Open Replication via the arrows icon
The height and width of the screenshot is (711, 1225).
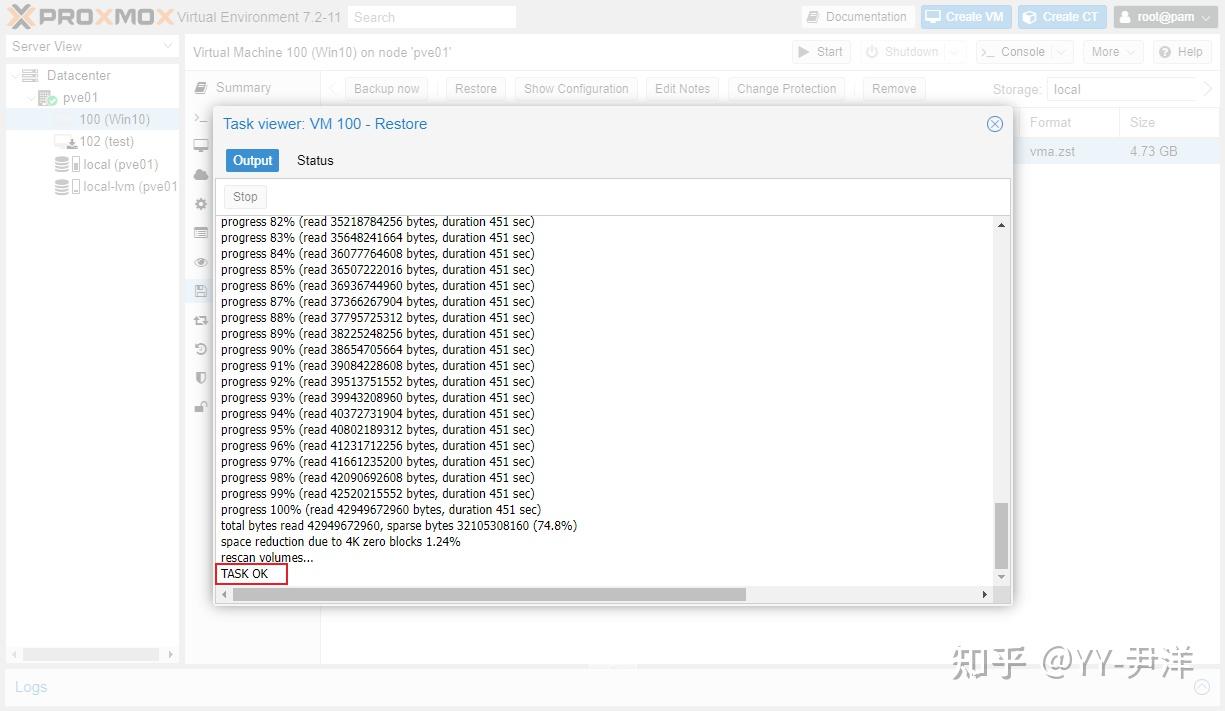point(200,319)
